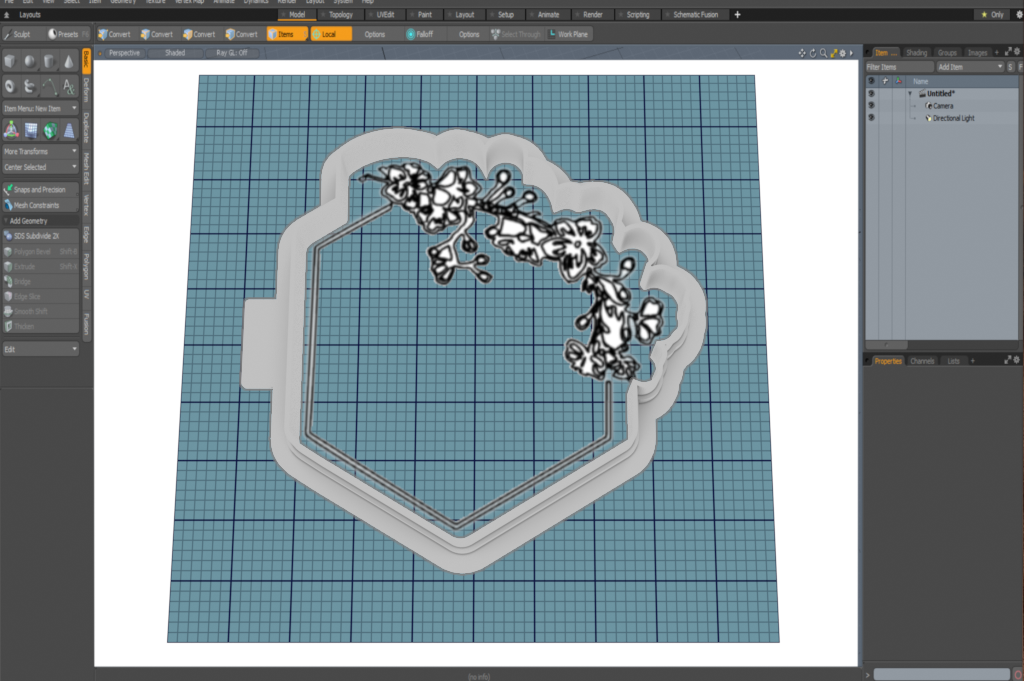Viewport: 1024px width, 681px height.
Task: Click the torus primitive icon
Action: point(10,87)
